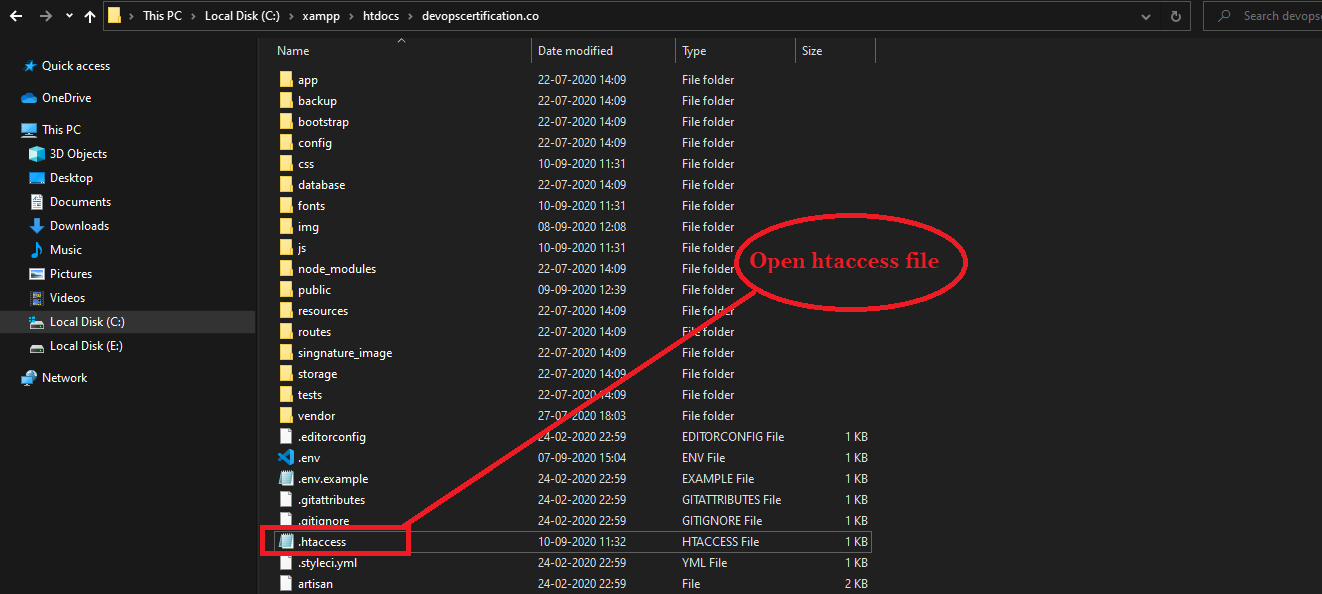This screenshot has width=1322, height=594.
Task: Click Network in navigation pane
Action: [64, 378]
